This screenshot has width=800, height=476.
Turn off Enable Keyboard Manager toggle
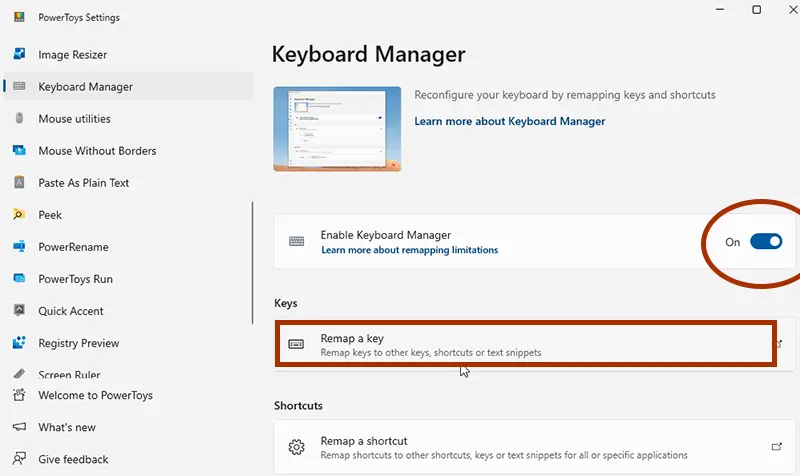(766, 241)
